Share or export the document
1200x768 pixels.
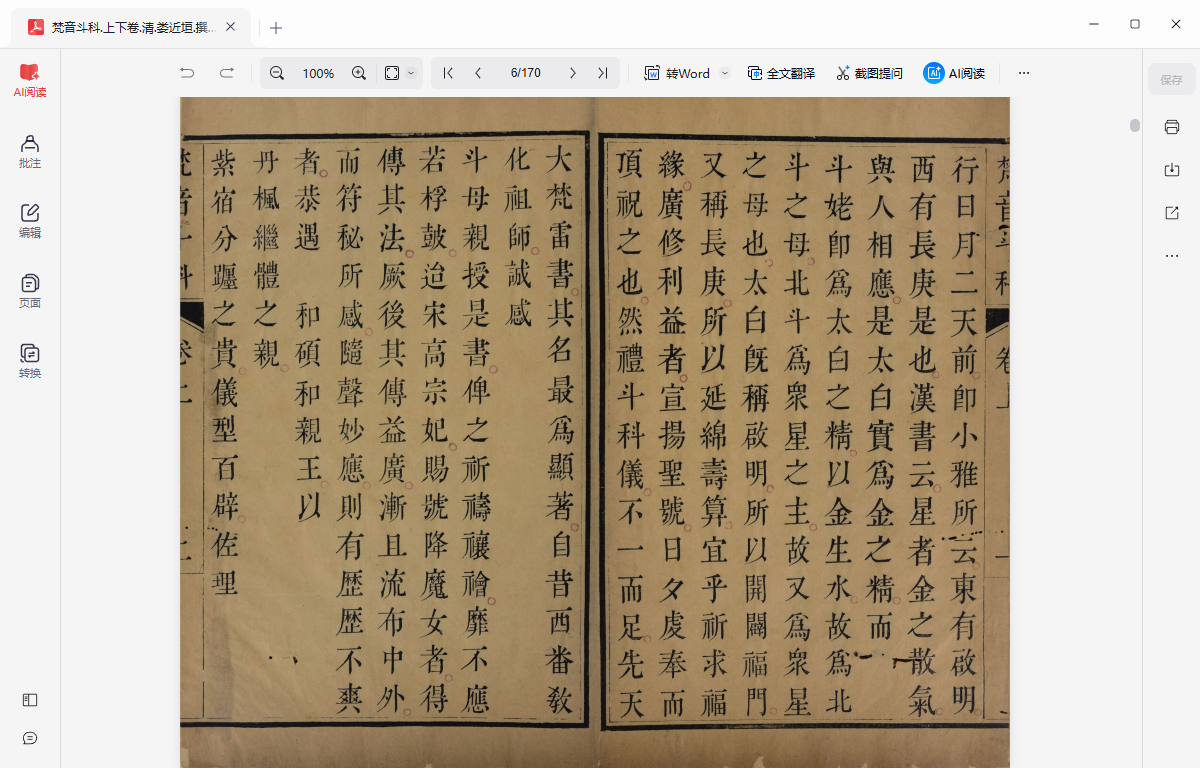(x=1172, y=213)
